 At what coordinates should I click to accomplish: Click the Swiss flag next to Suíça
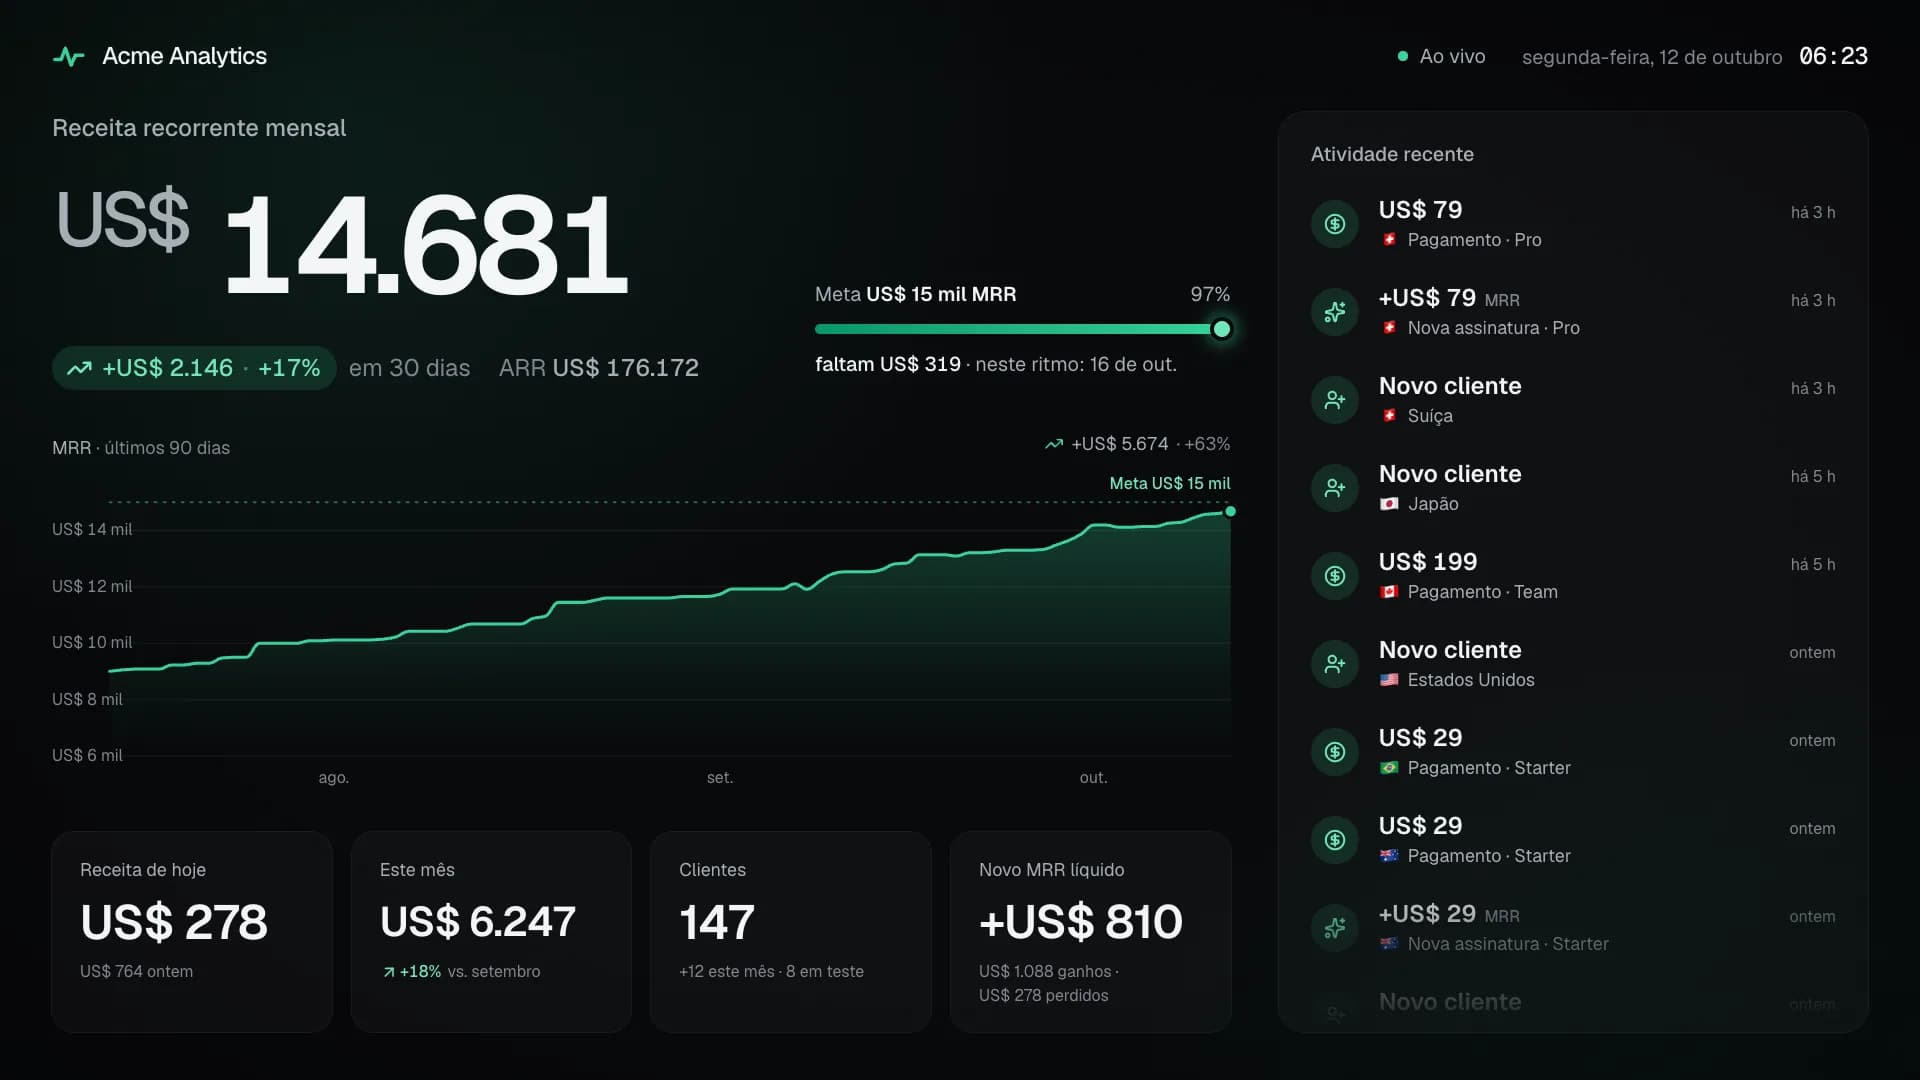[x=1389, y=416]
